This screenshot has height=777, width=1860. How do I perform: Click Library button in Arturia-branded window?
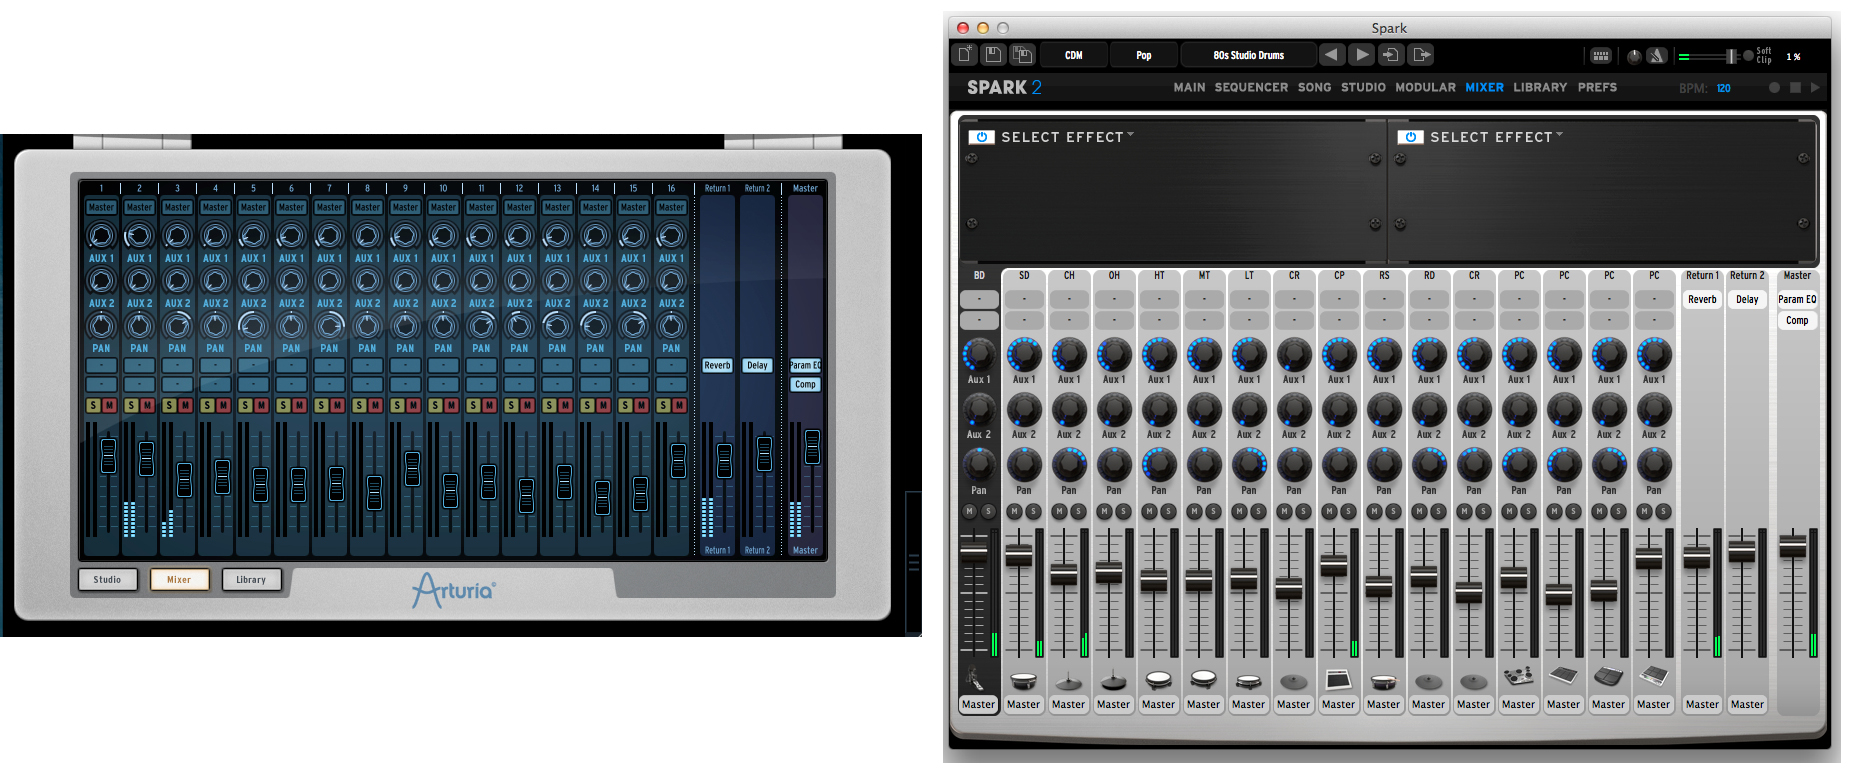click(251, 580)
